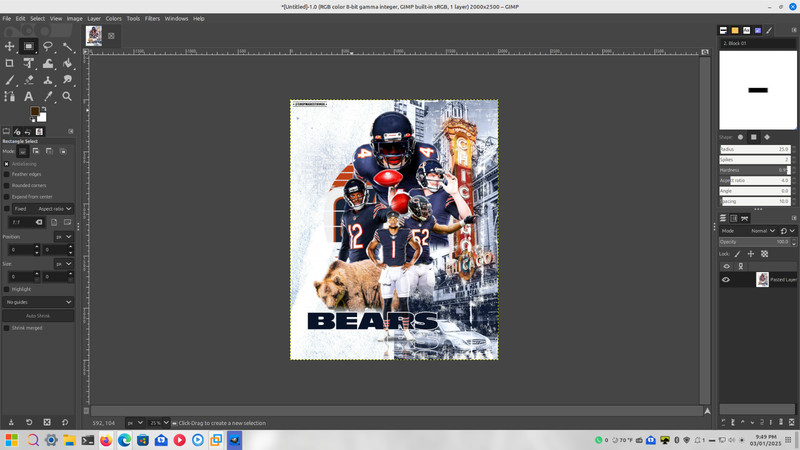This screenshot has height=450, width=800.
Task: Open the Colors menu
Action: click(x=113, y=18)
